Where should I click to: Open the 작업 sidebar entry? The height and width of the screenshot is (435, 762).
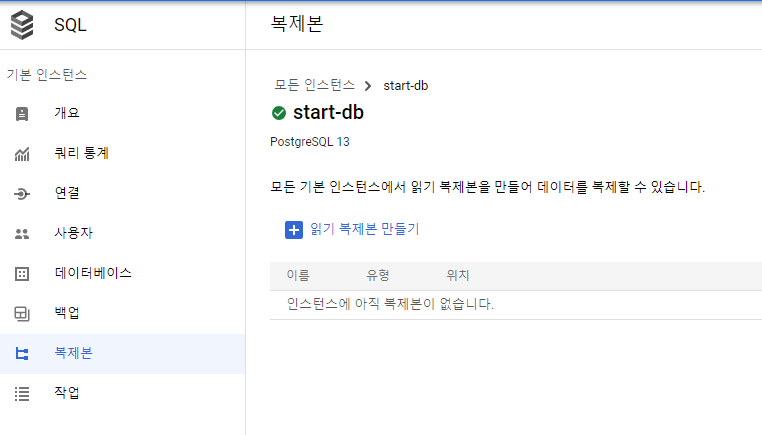click(x=67, y=393)
